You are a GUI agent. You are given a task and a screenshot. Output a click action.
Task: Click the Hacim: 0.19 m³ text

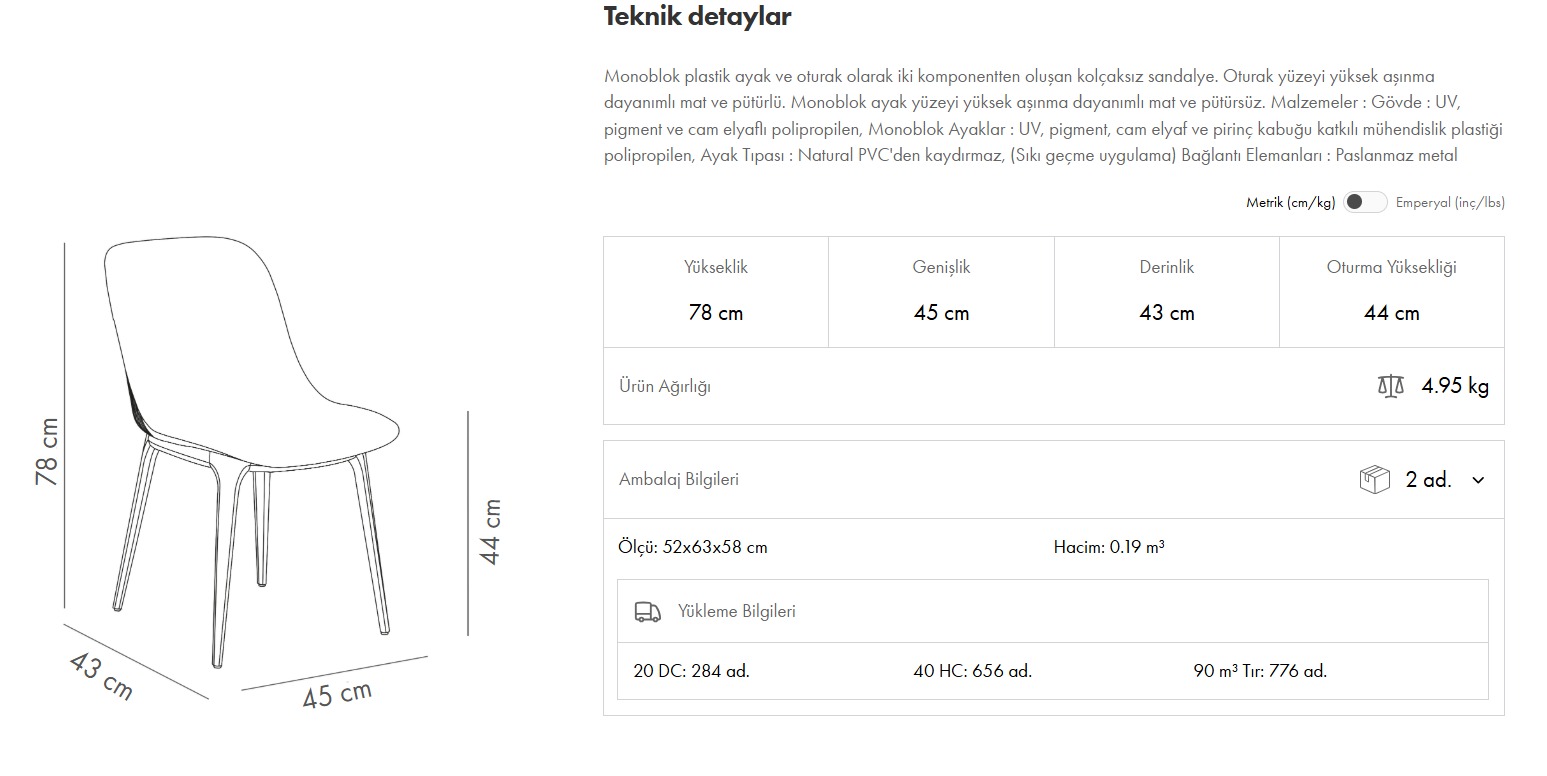coord(1108,547)
